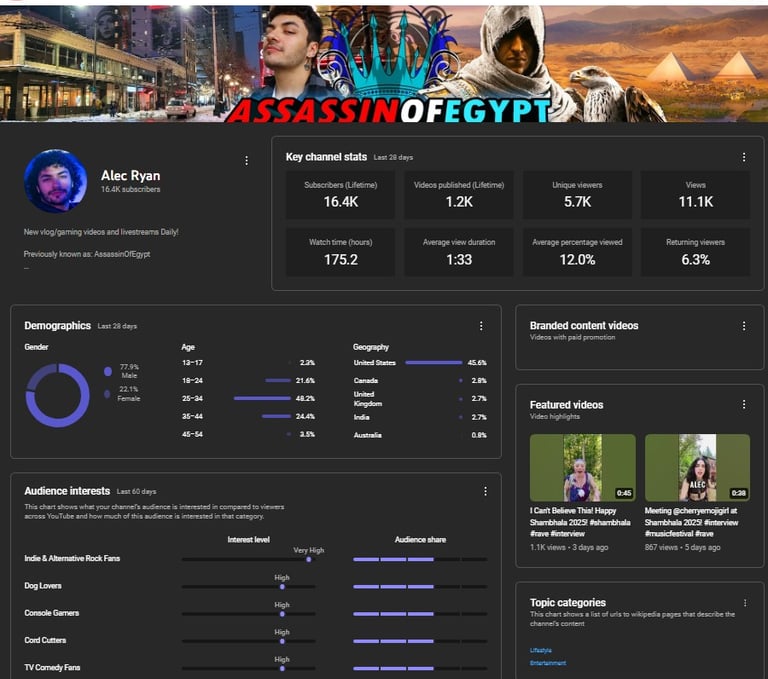This screenshot has height=679, width=768.
Task: Click the '16.4K subscribers' text under name
Action: (x=130, y=189)
